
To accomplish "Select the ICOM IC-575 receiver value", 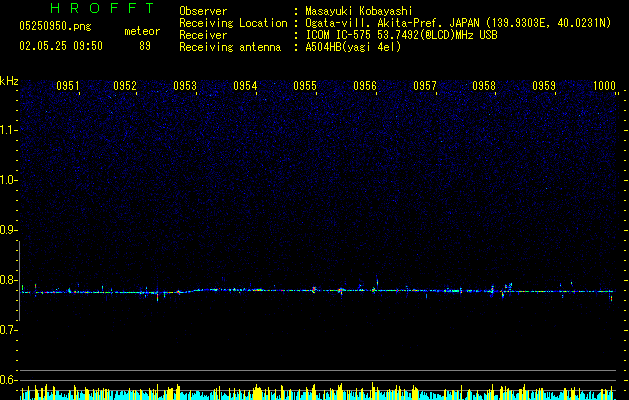I will [x=401, y=35].
